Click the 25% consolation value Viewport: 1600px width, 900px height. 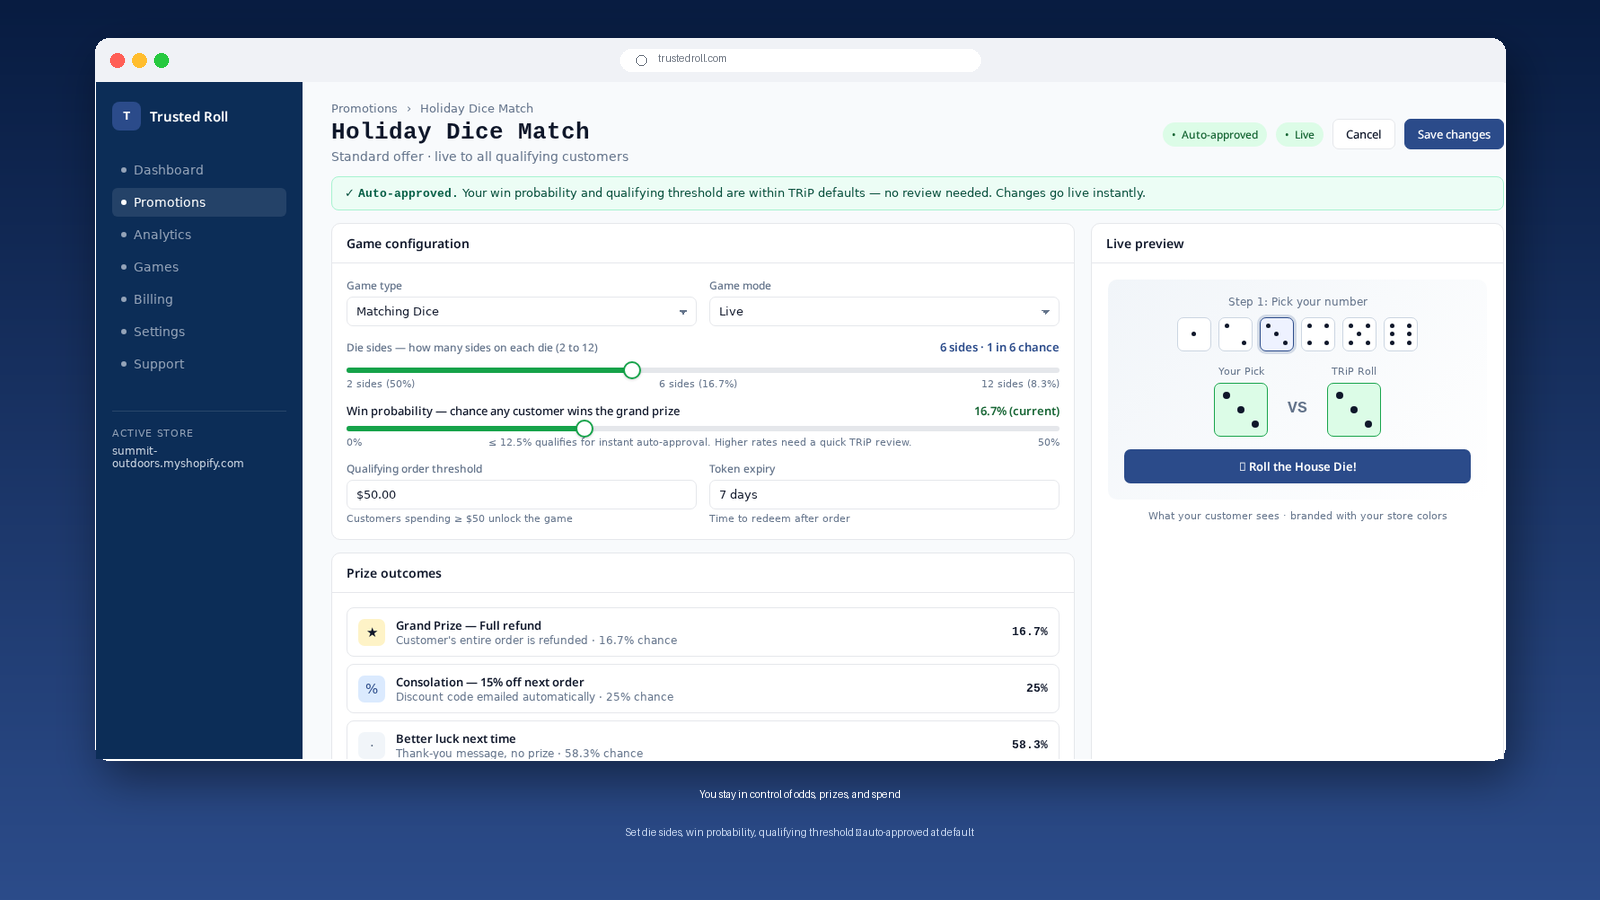1037,688
